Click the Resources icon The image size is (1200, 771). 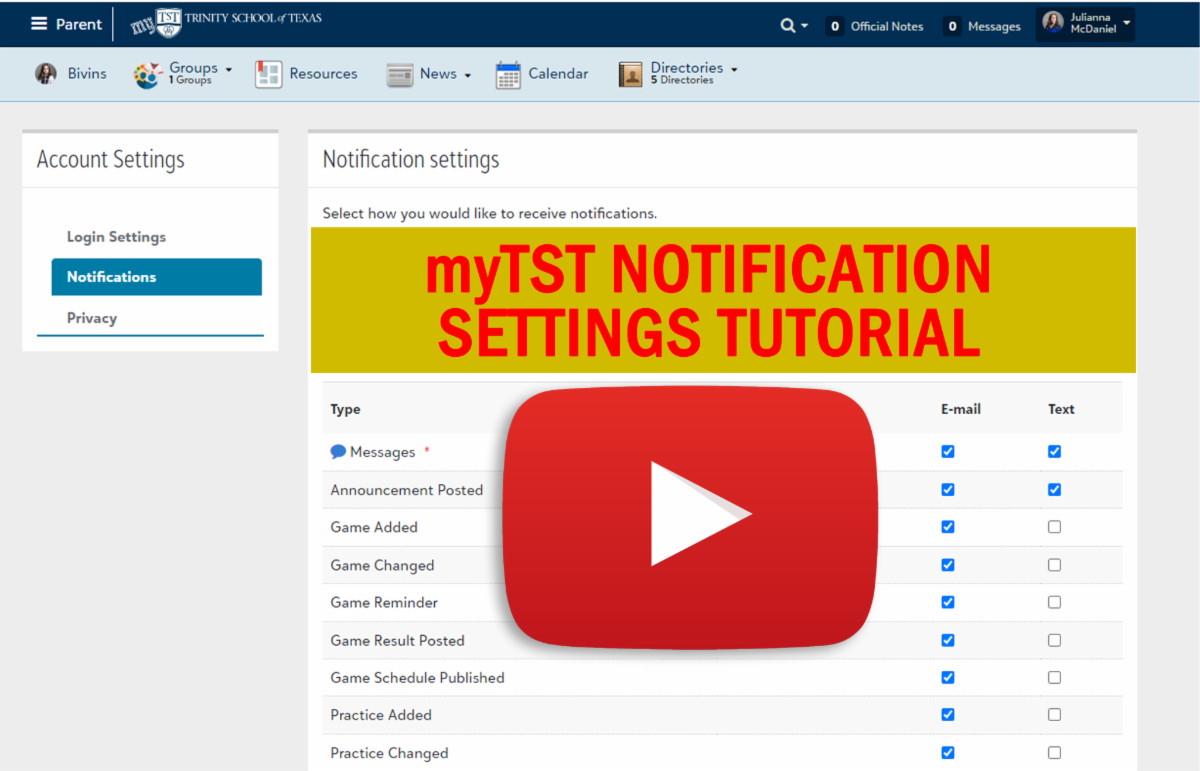(x=269, y=74)
